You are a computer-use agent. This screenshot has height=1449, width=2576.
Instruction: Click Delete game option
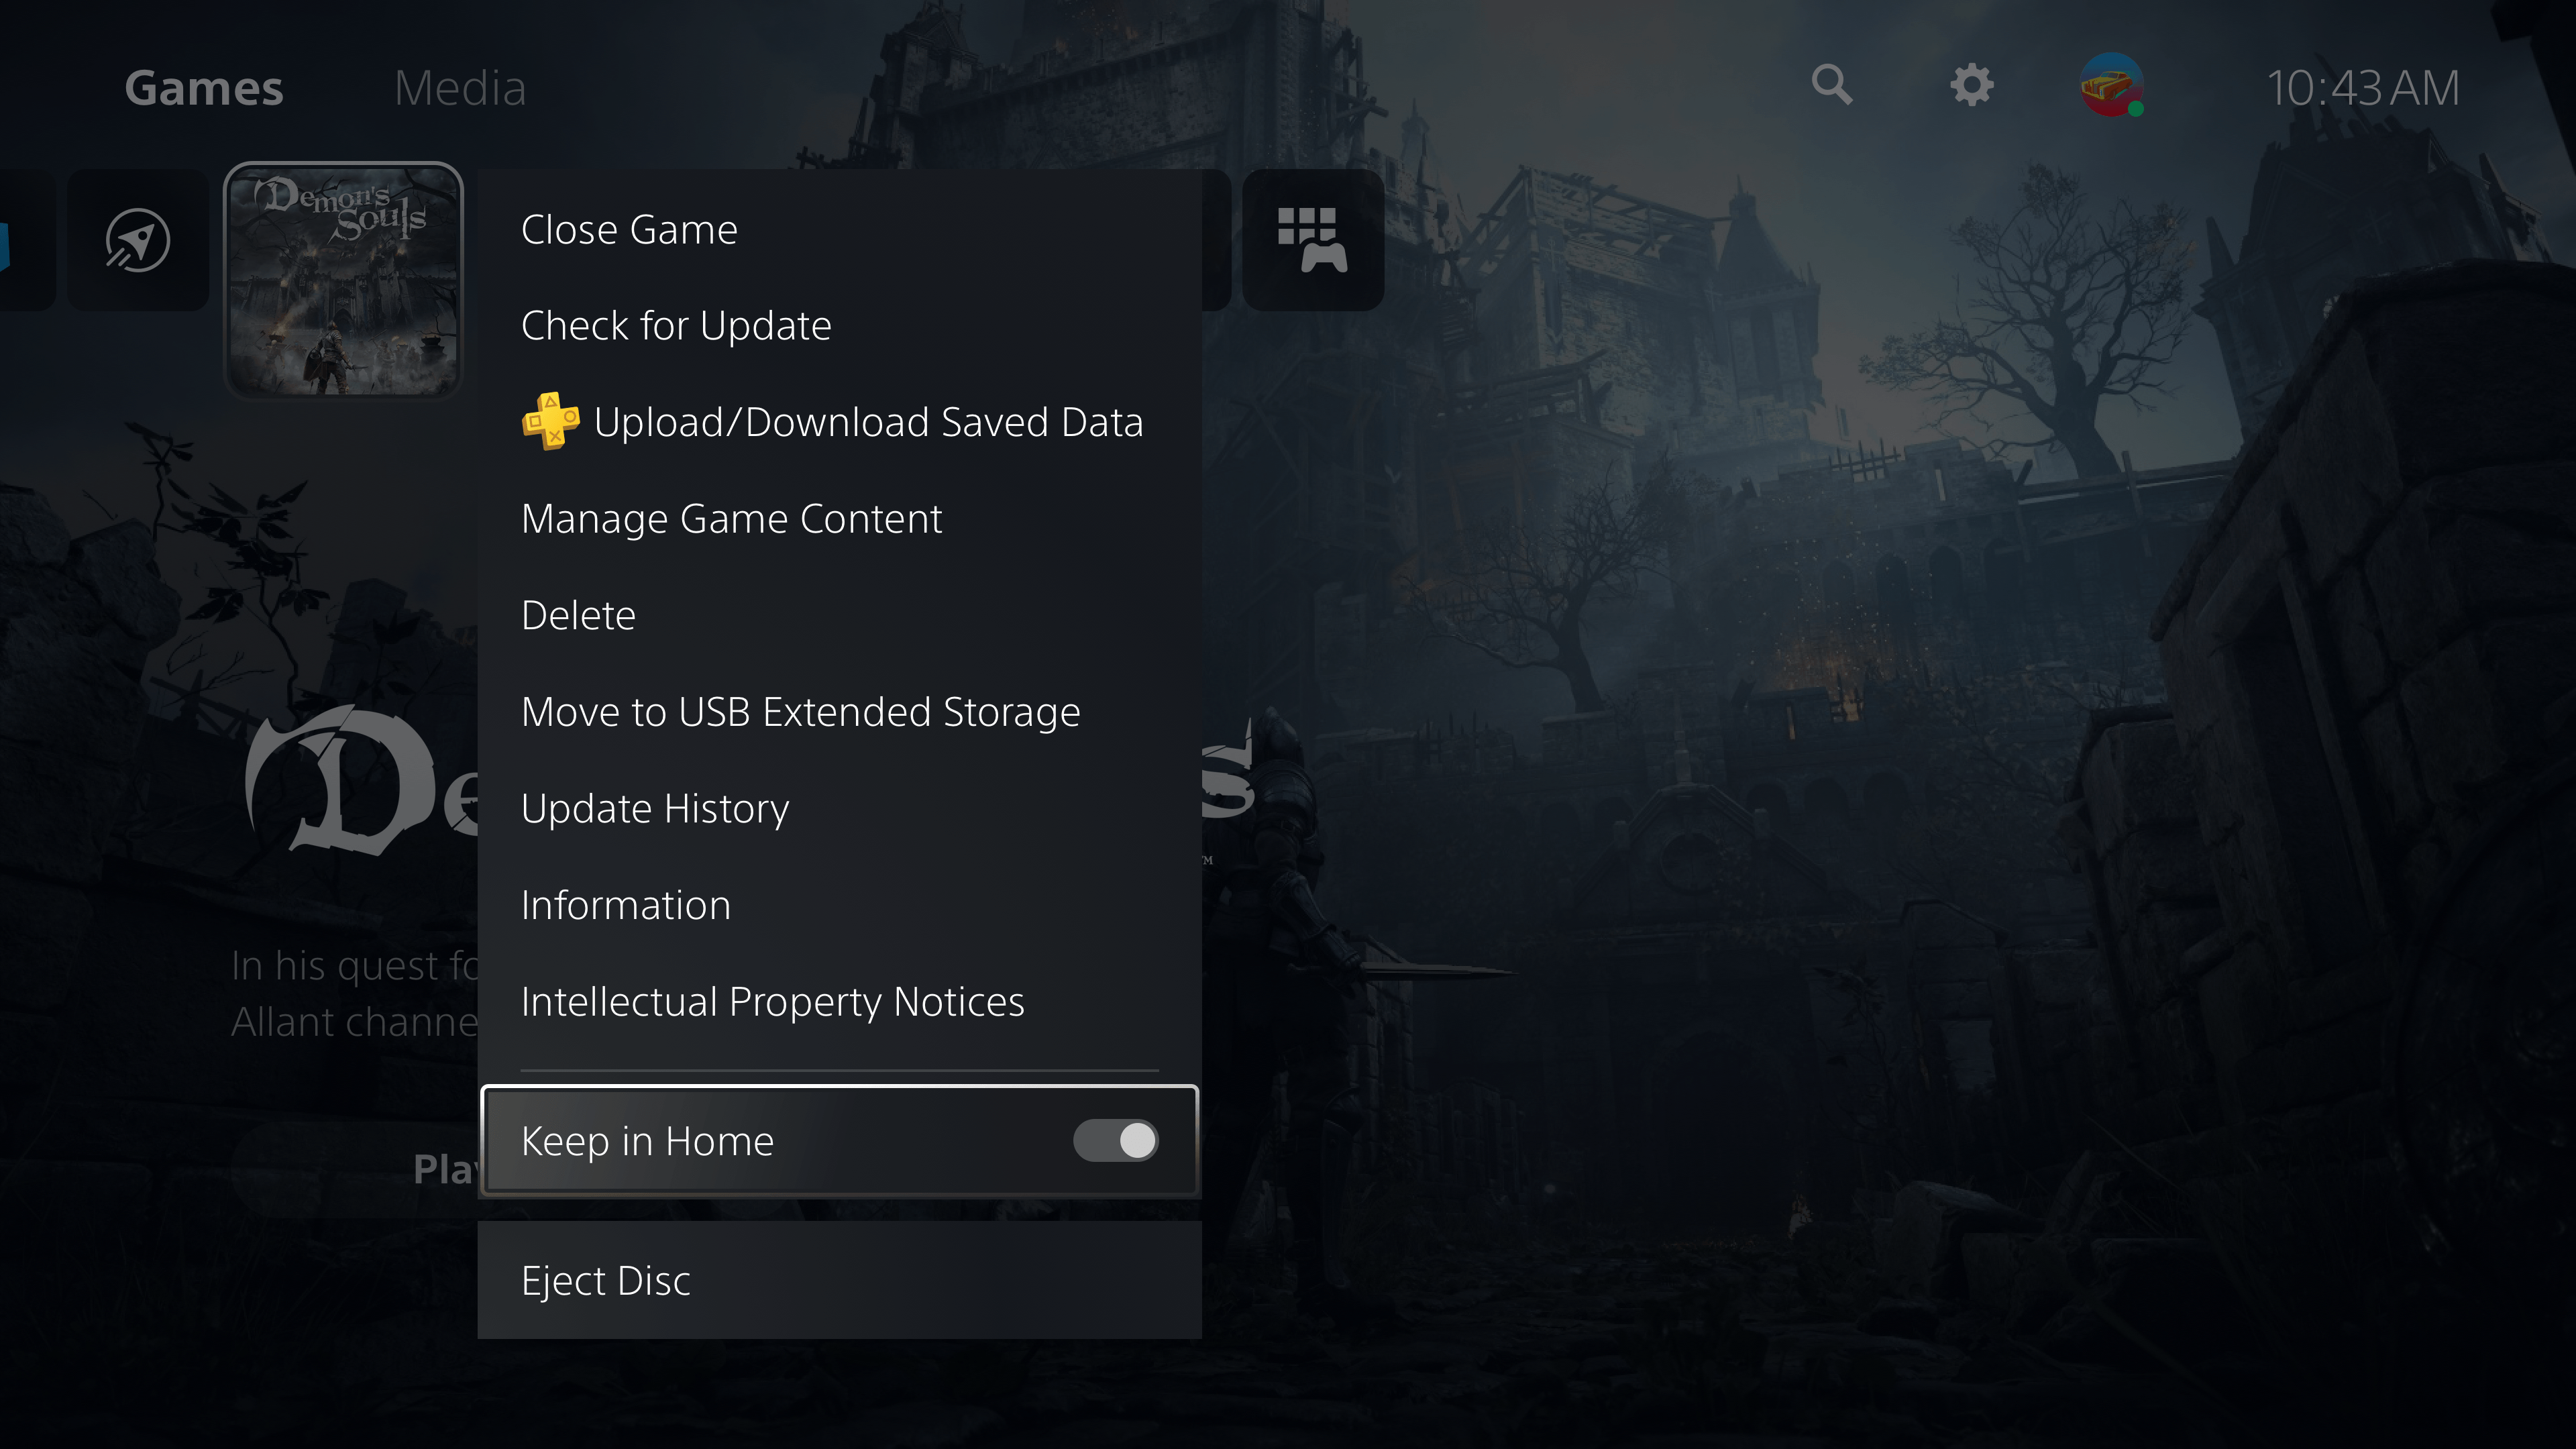pyautogui.click(x=578, y=614)
